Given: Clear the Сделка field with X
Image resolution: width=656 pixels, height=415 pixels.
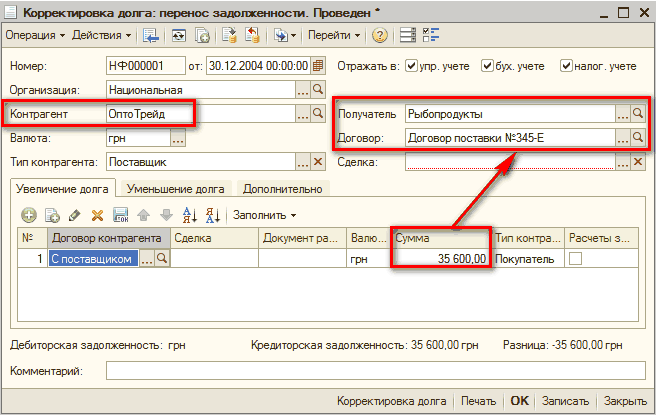Looking at the screenshot, I should [x=638, y=162].
